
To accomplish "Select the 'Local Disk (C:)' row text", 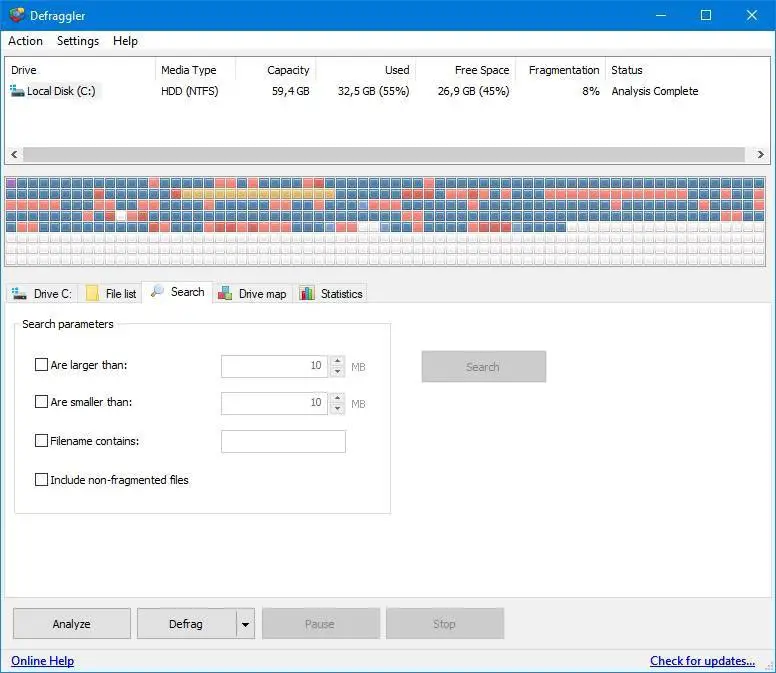I will [x=61, y=91].
